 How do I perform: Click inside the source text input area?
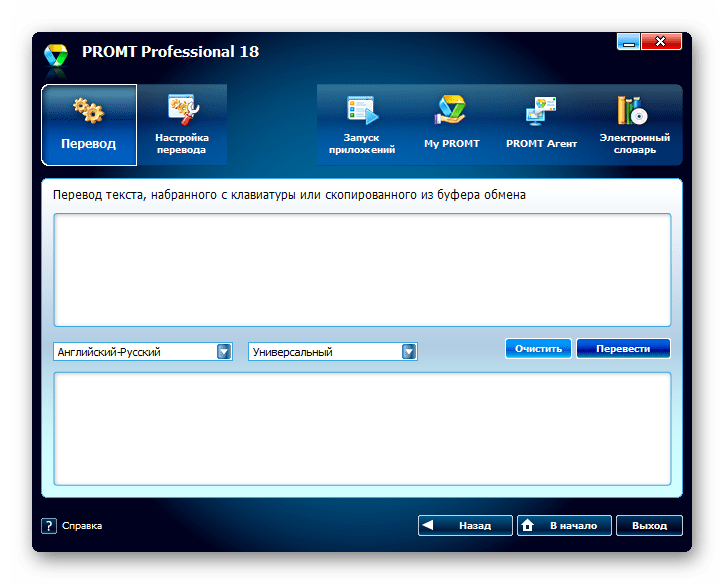361,270
